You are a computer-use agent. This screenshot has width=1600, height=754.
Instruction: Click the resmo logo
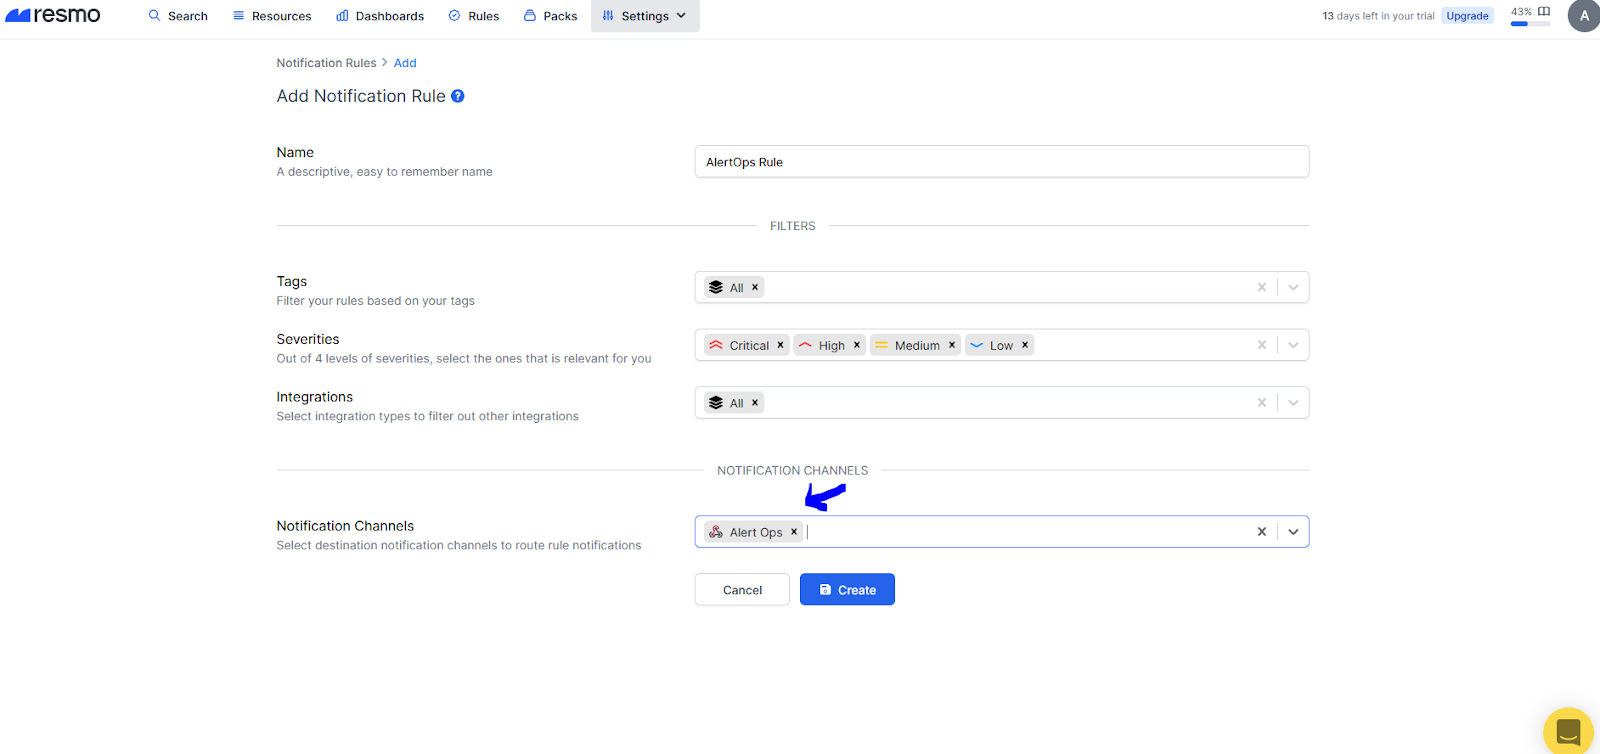[53, 15]
